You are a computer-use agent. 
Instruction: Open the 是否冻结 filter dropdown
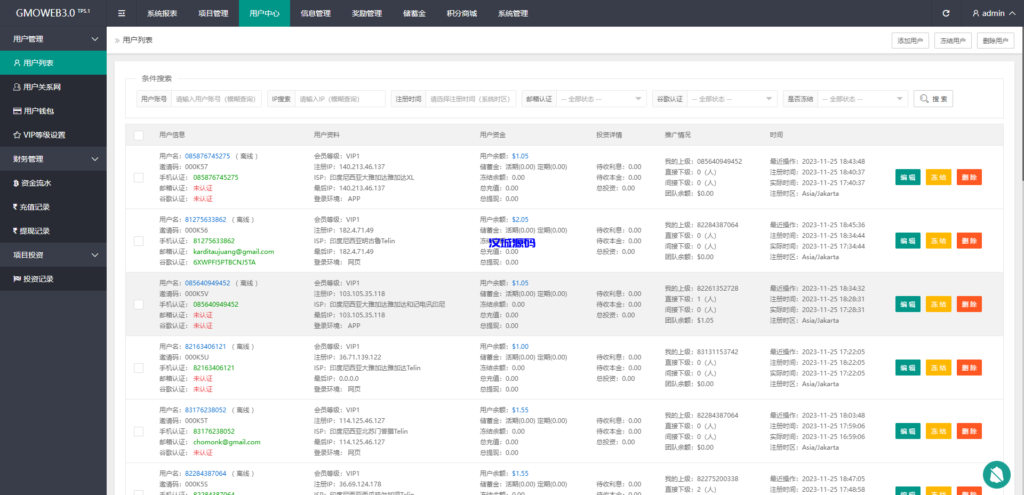[862, 99]
